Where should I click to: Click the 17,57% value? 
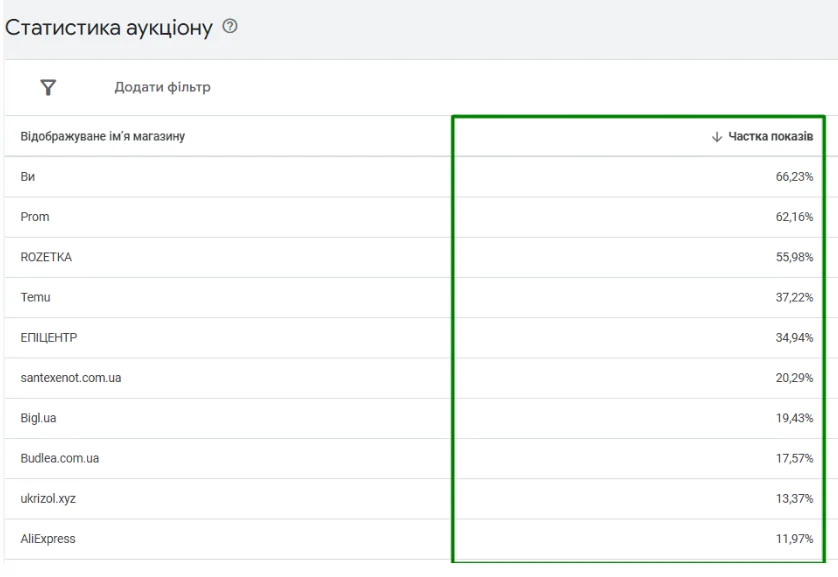[x=794, y=458]
